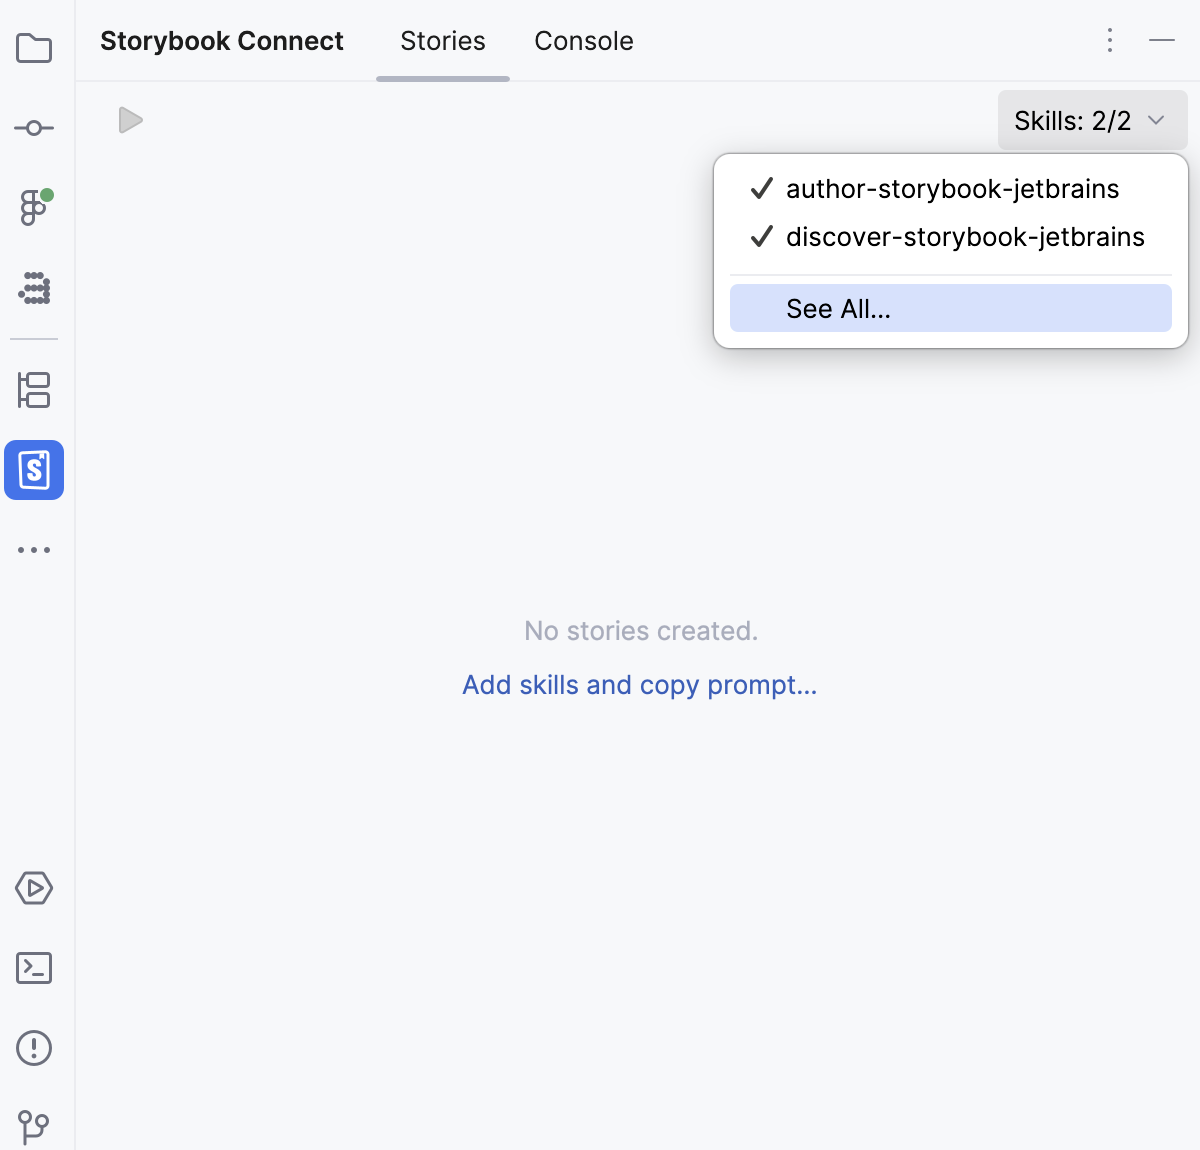The width and height of the screenshot is (1200, 1150).
Task: Click the No stories created message
Action: click(x=641, y=631)
